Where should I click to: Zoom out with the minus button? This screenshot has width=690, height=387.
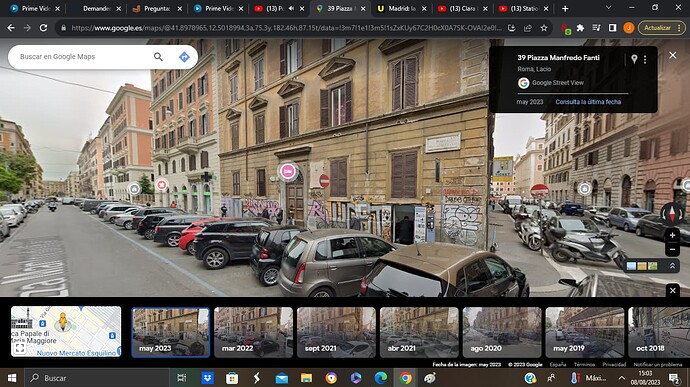pyautogui.click(x=672, y=249)
